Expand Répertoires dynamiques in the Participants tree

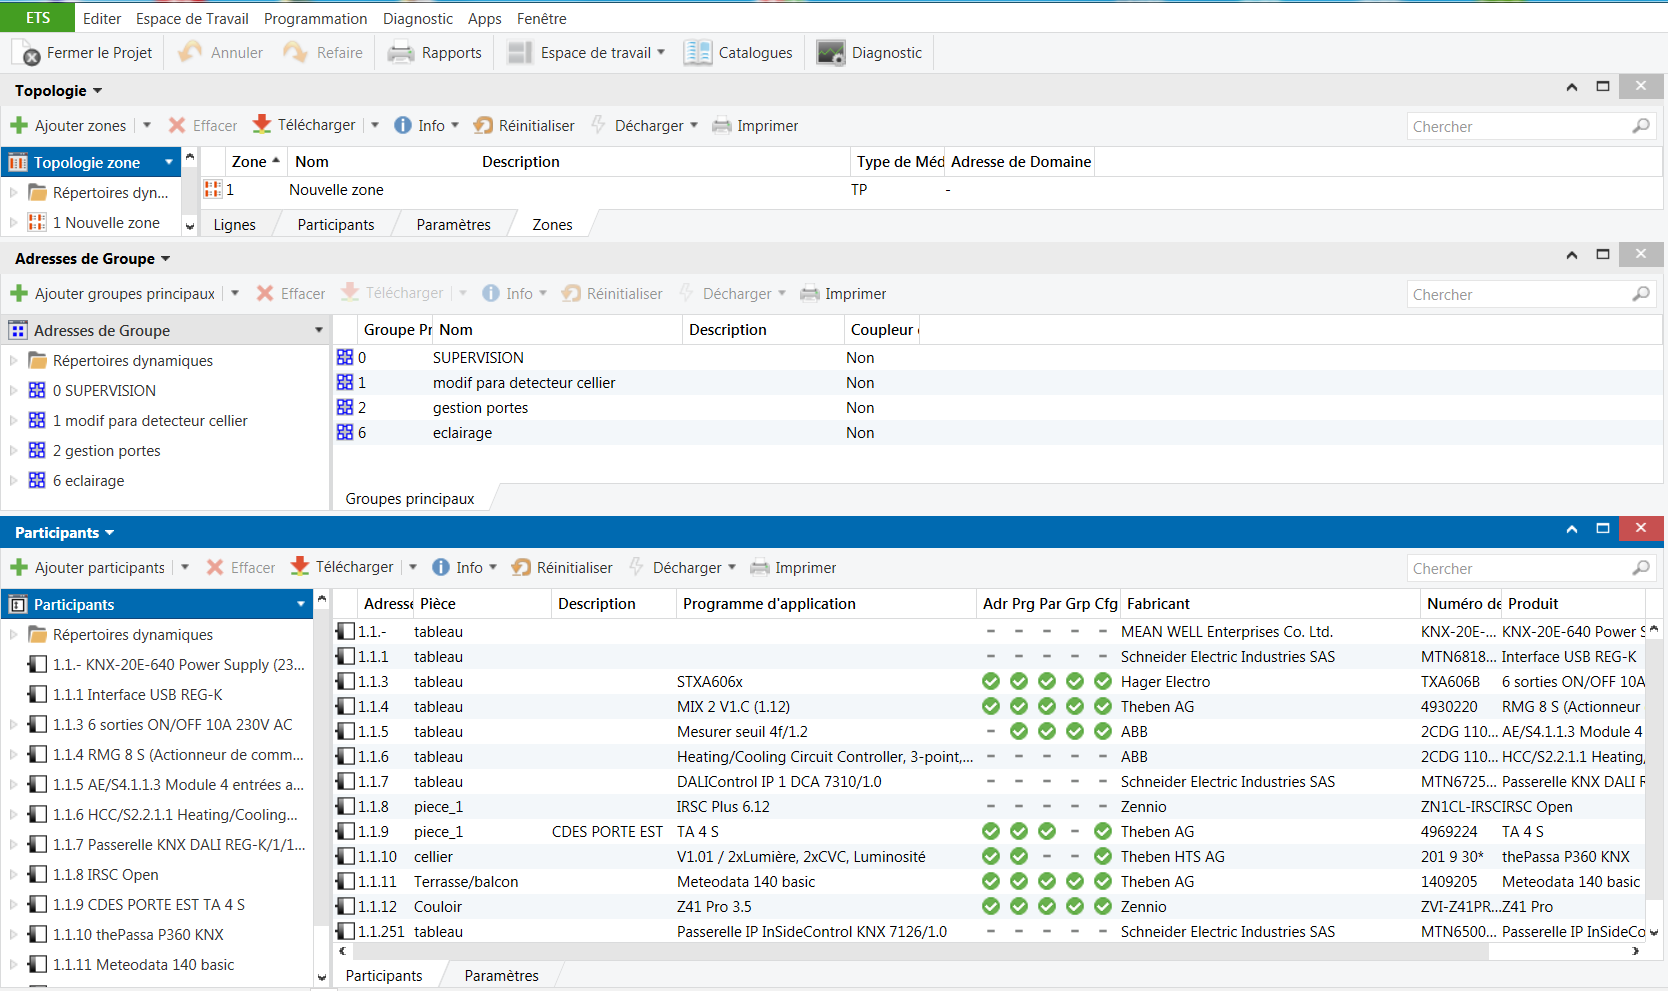coord(13,634)
